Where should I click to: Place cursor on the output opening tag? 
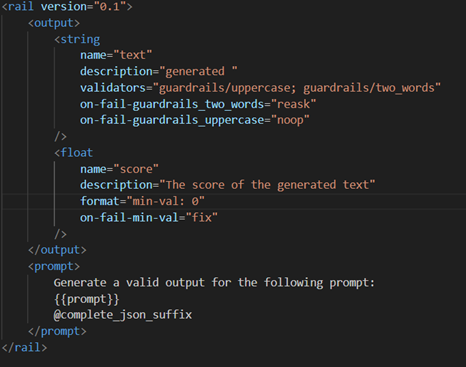coord(54,23)
